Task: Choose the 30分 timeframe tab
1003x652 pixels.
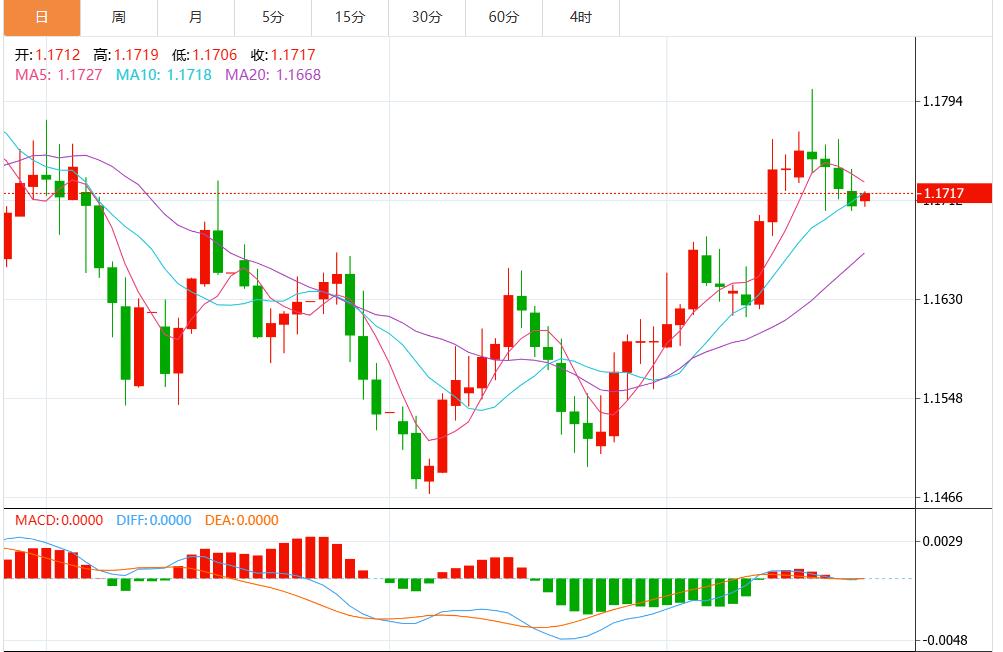Action: coord(426,18)
